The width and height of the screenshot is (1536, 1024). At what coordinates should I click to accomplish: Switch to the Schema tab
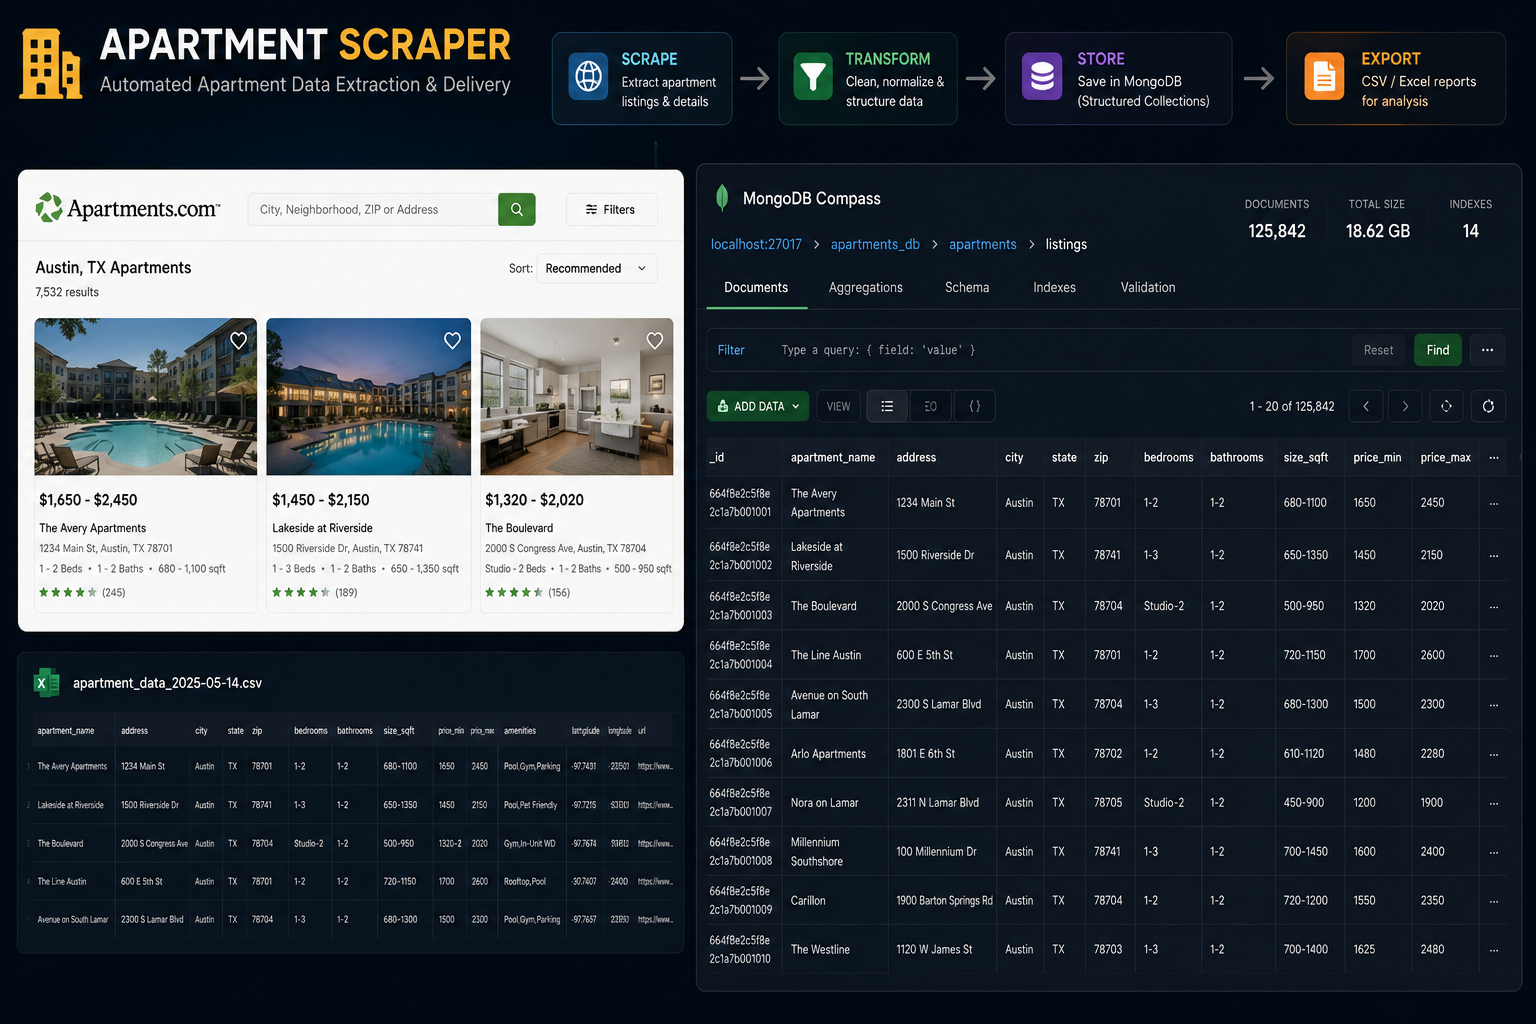[x=967, y=288]
